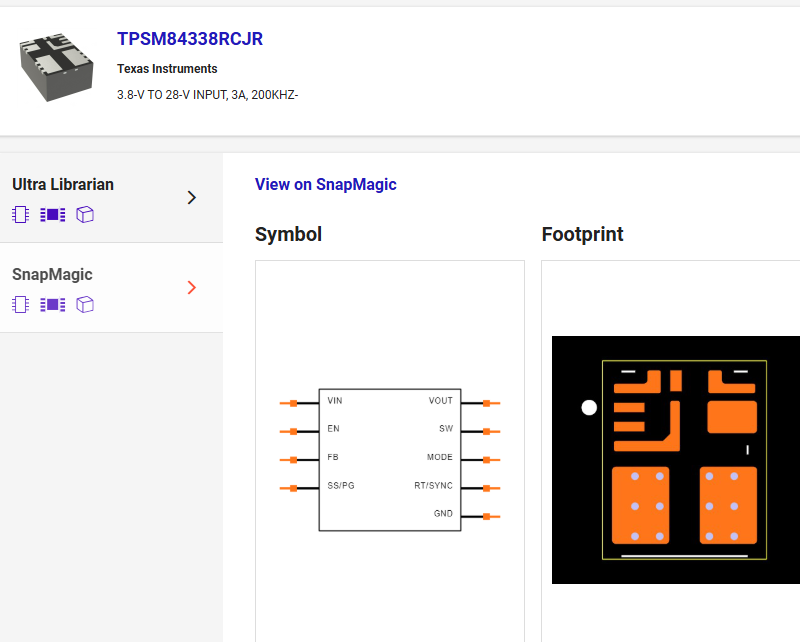Click the Symbol heading
Image resolution: width=800 pixels, height=642 pixels.
coord(288,234)
